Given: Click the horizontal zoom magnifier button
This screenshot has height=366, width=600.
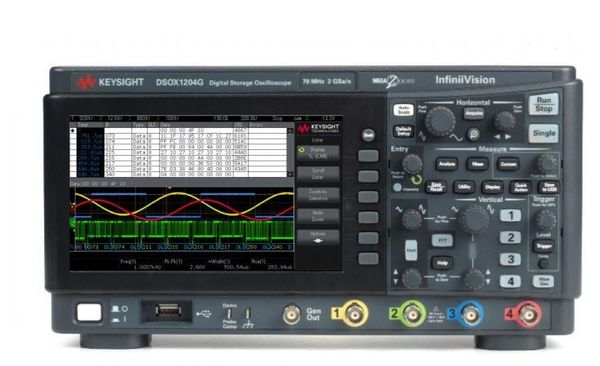Looking at the screenshot, I should coord(474,134).
